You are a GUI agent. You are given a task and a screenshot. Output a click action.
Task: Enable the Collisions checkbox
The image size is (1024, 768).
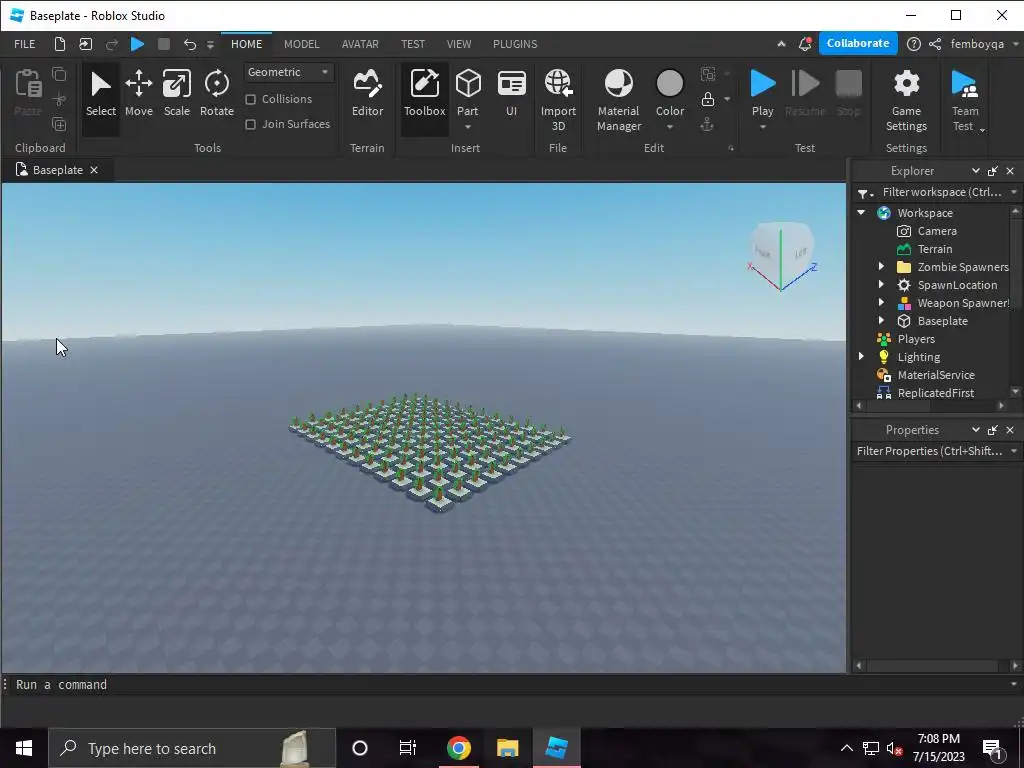click(250, 99)
